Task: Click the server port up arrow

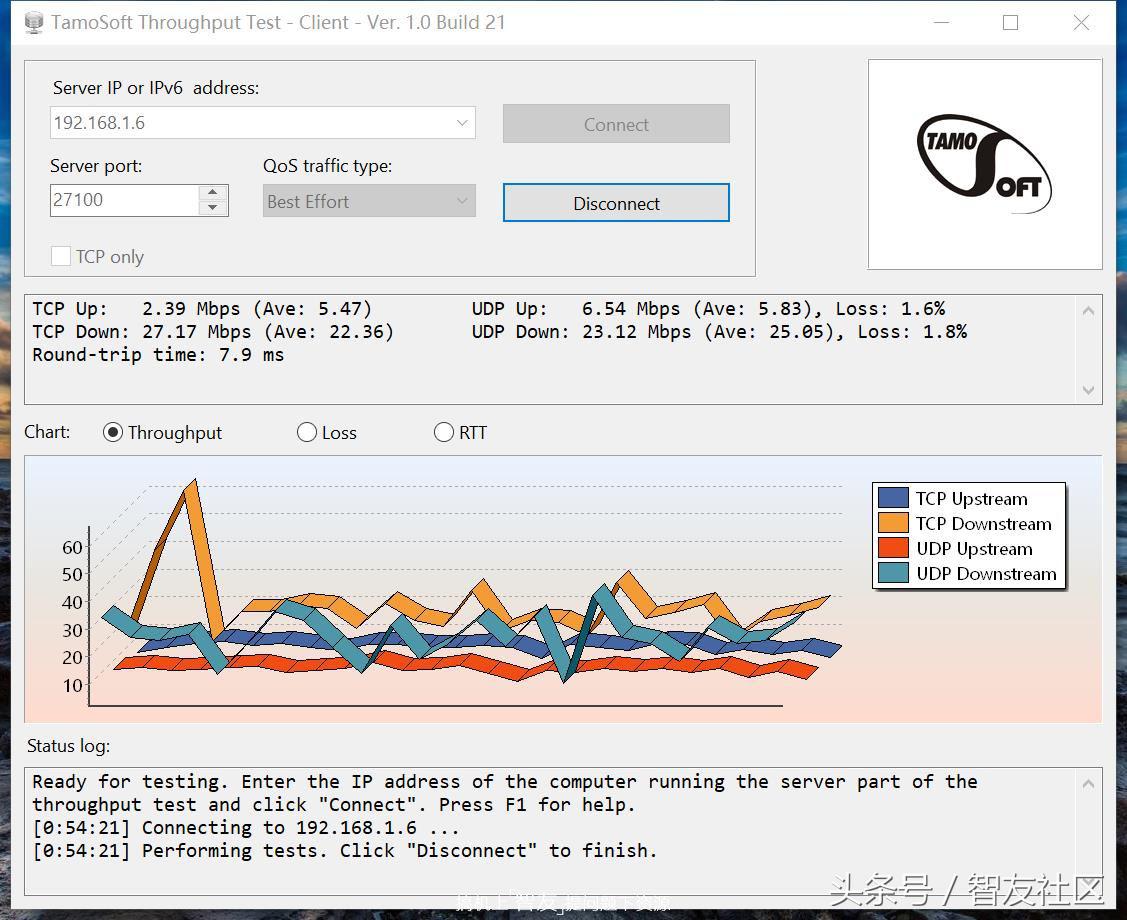Action: [x=211, y=192]
